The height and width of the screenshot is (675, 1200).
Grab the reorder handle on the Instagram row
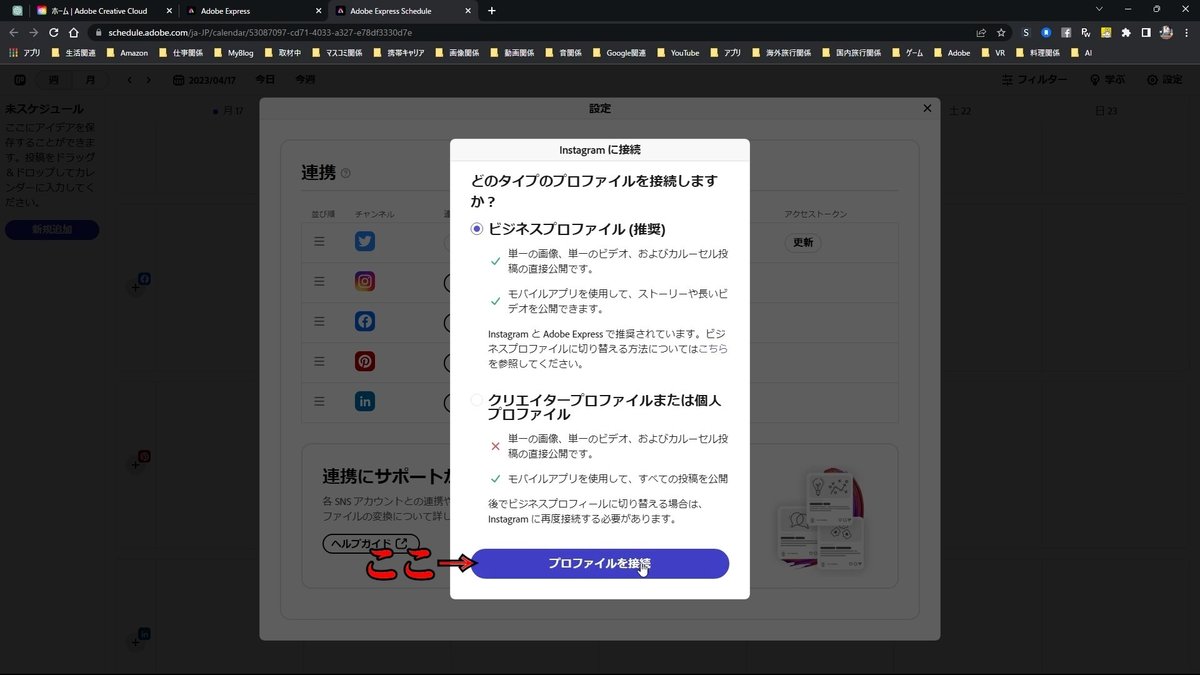pyautogui.click(x=320, y=282)
